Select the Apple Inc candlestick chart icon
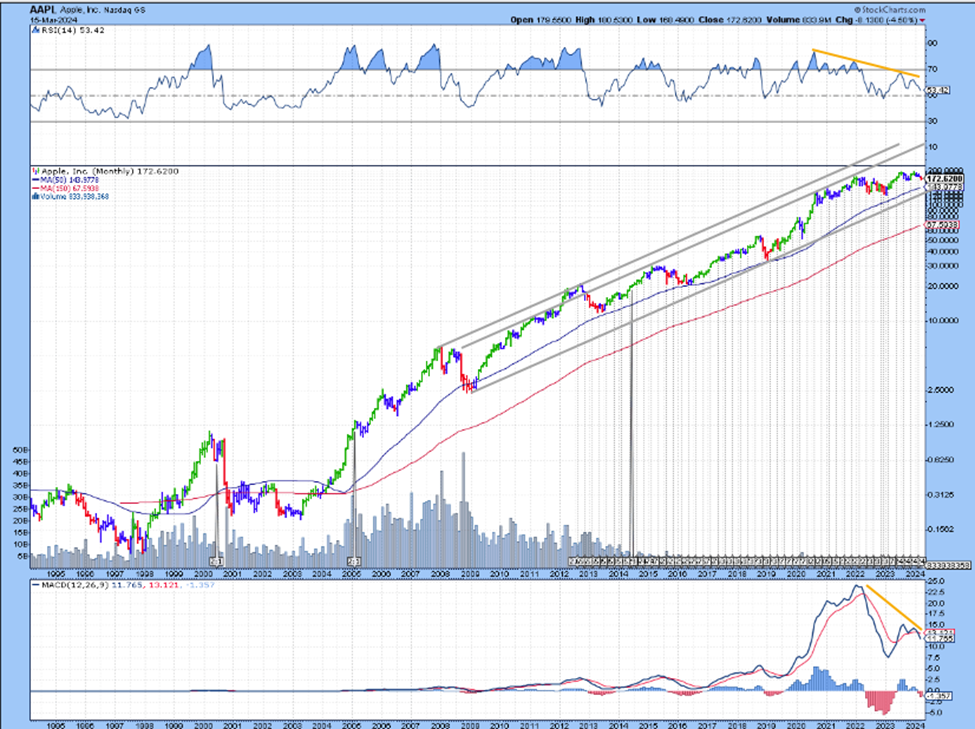This screenshot has width=975, height=729. (x=35, y=171)
